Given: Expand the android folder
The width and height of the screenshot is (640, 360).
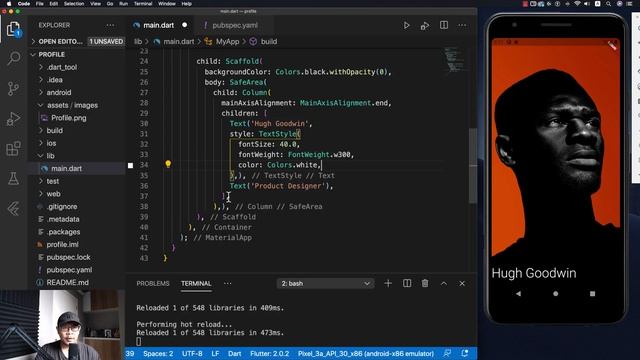Looking at the screenshot, I should coord(59,93).
